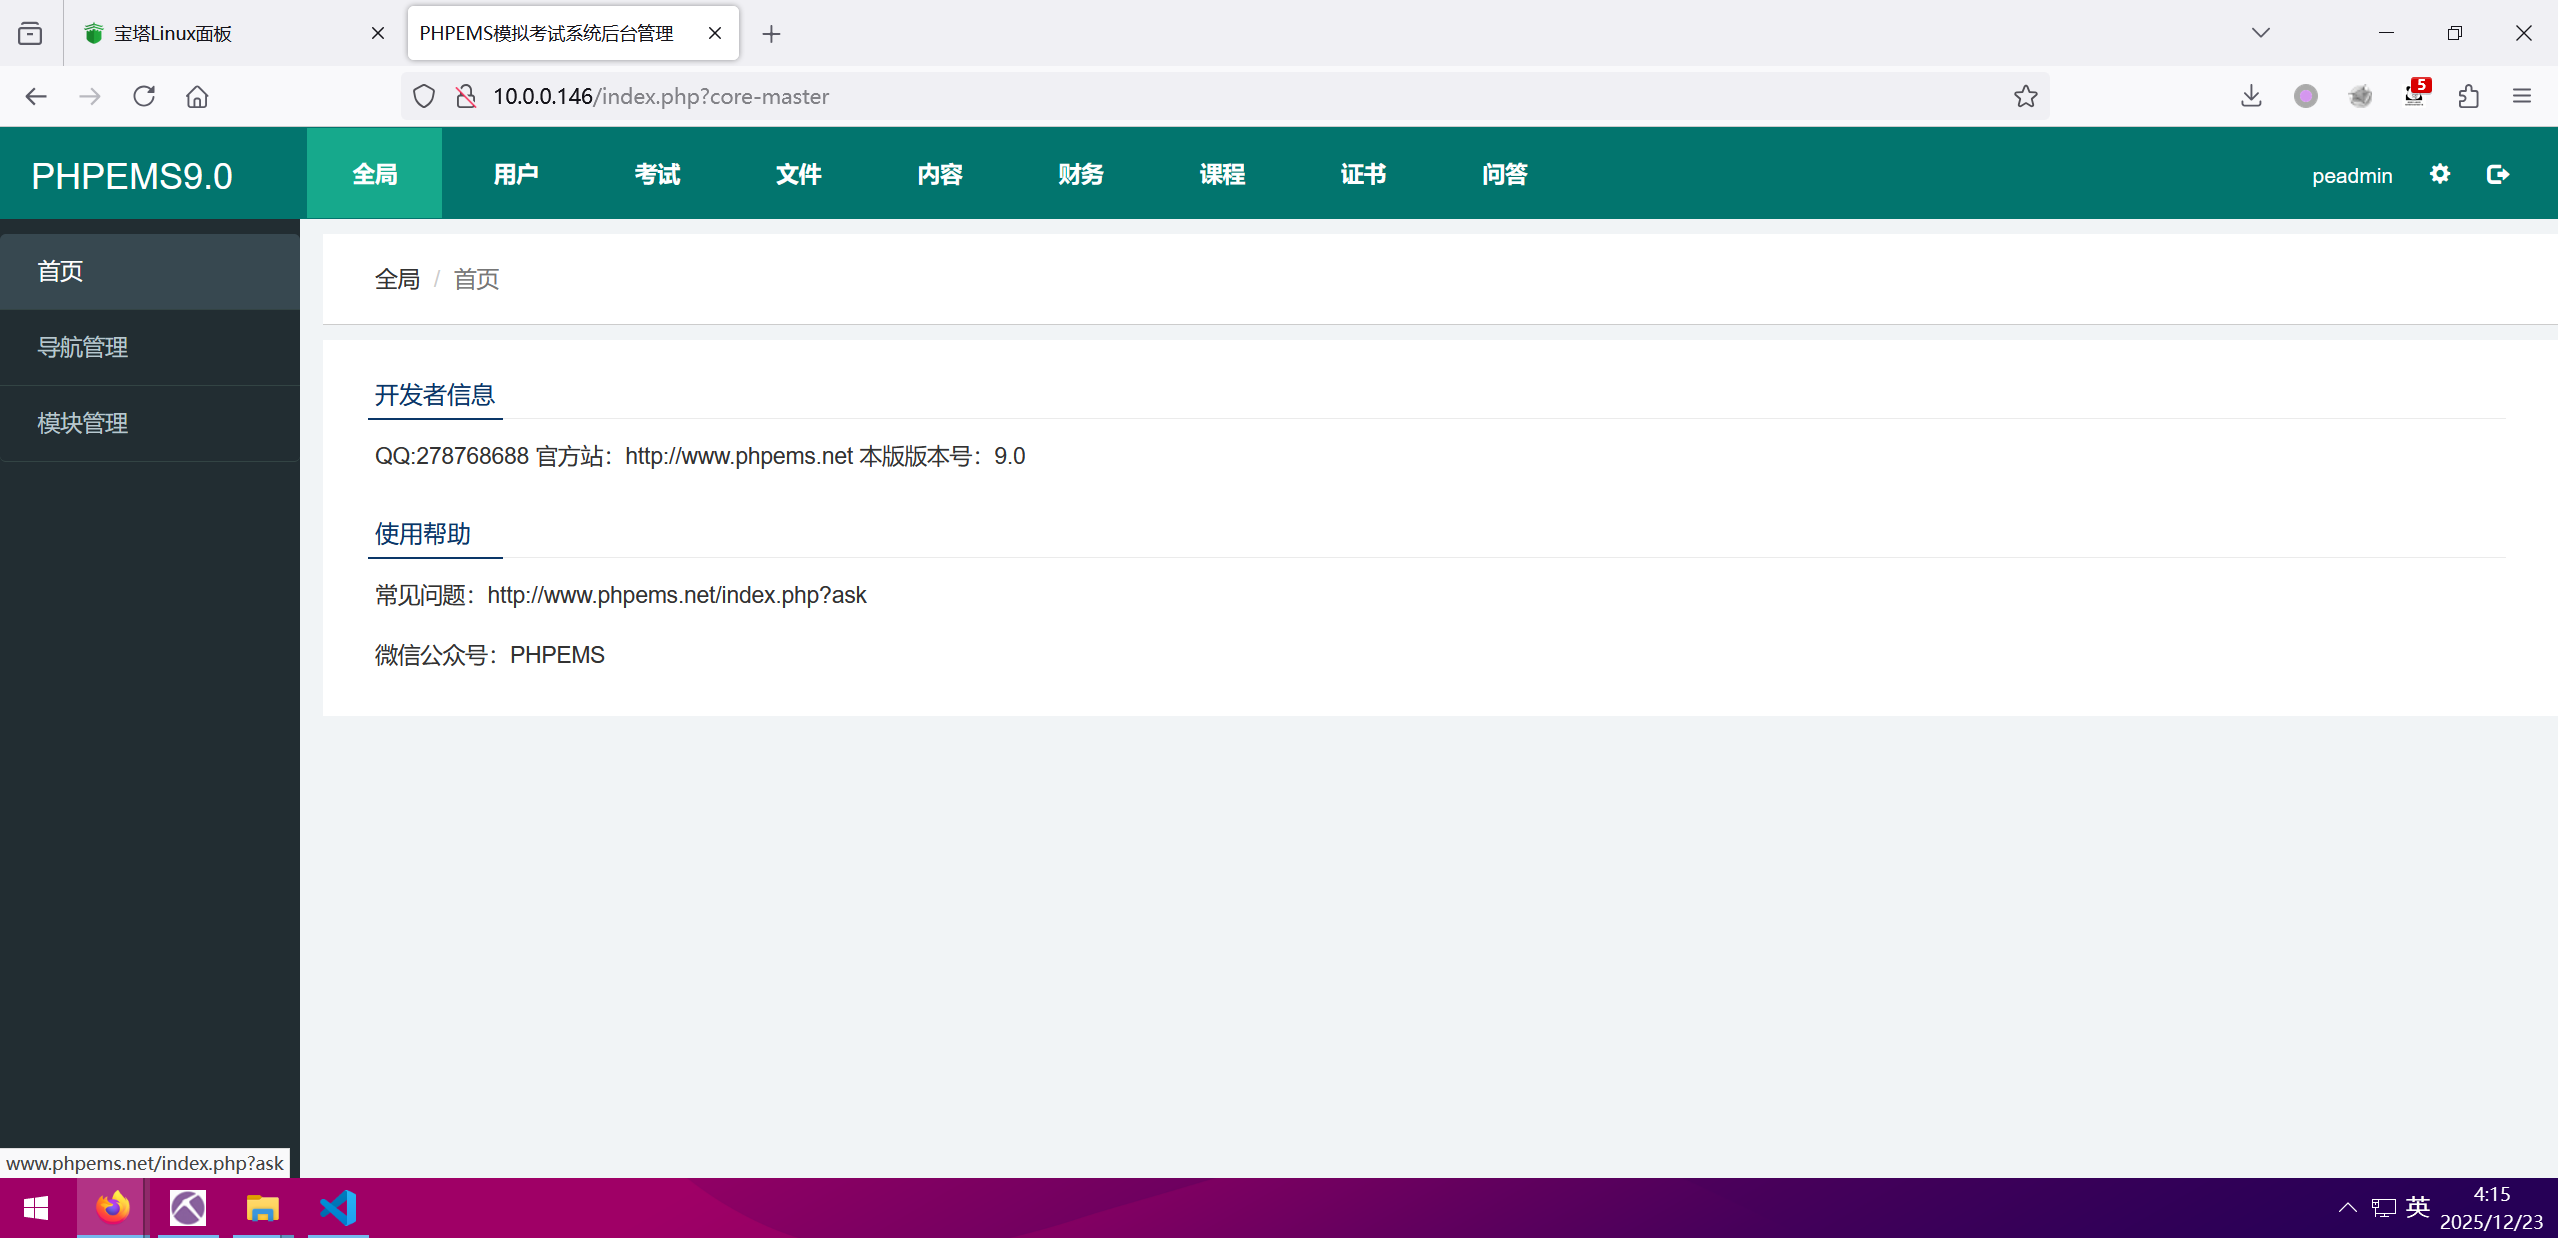Open the 用户 navigation tab
This screenshot has width=2558, height=1238.
tap(516, 174)
